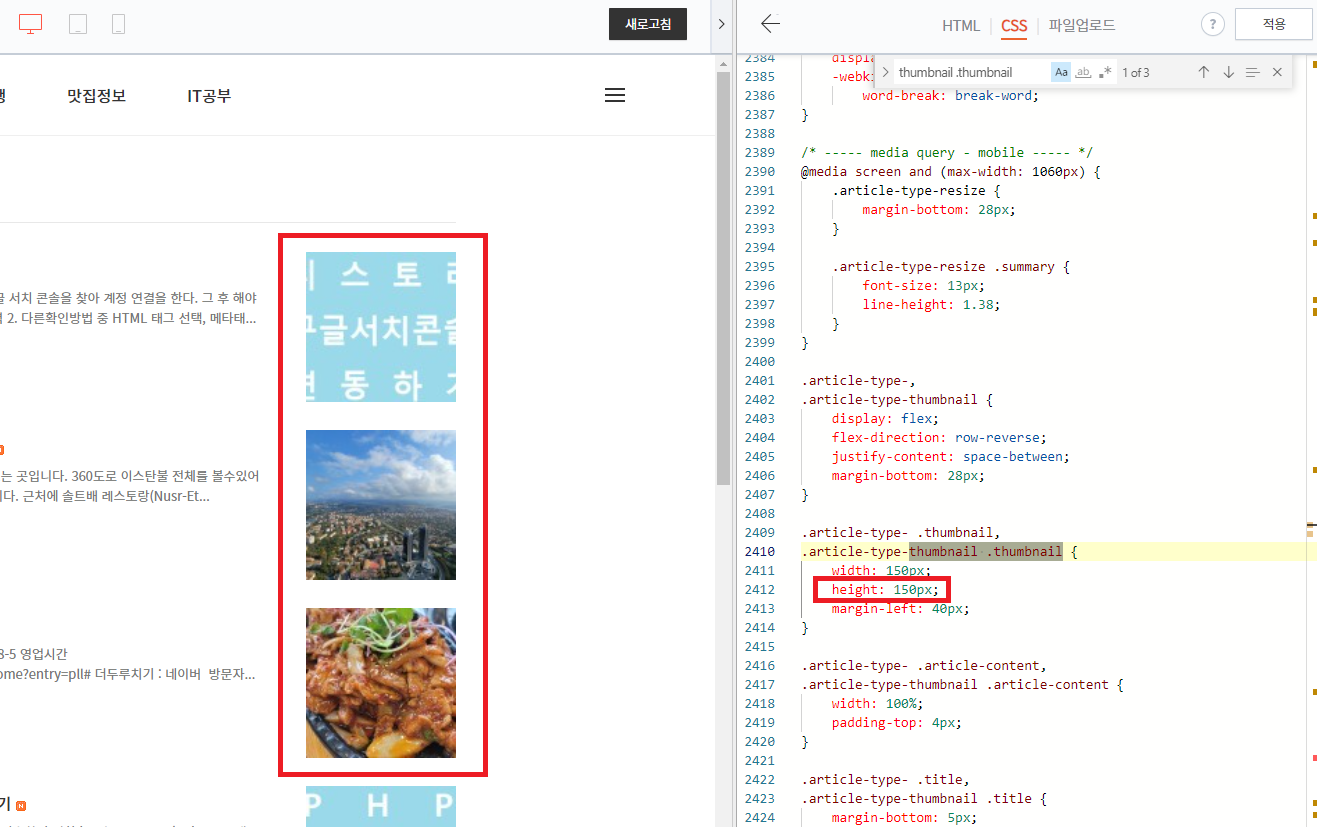Click the "display: flex;" code line

point(885,418)
